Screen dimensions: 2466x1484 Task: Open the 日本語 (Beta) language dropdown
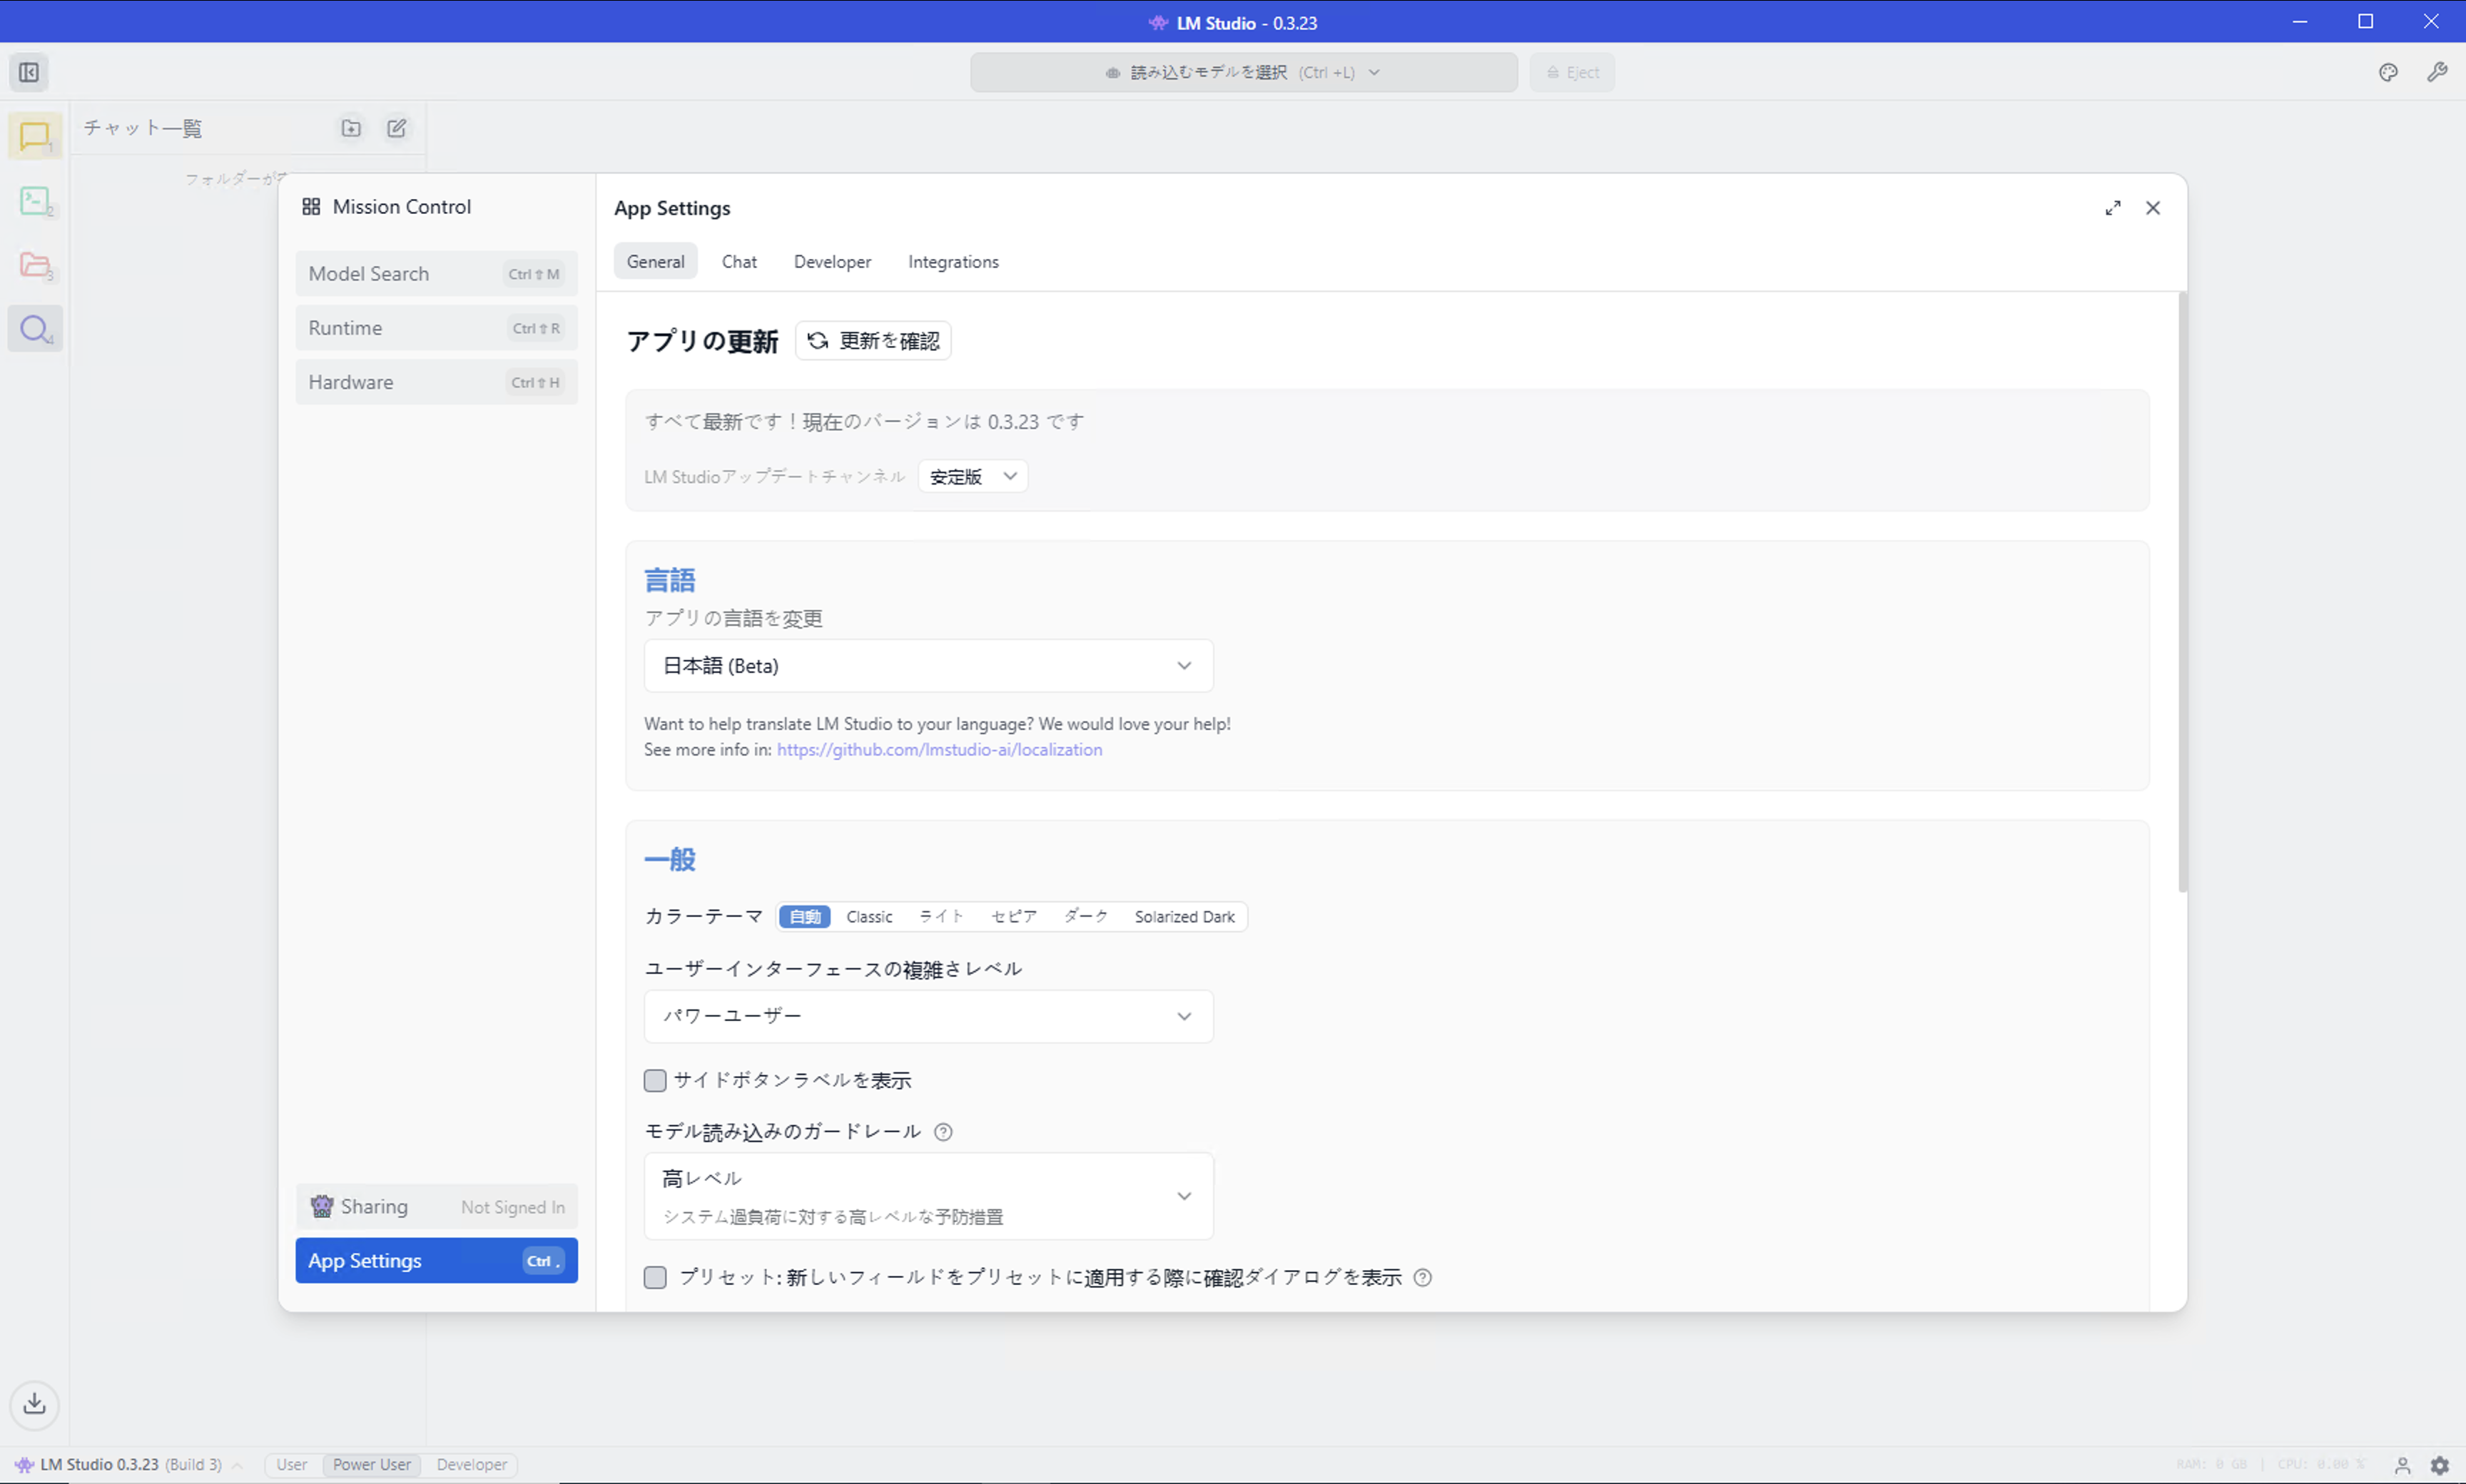[x=928, y=666]
